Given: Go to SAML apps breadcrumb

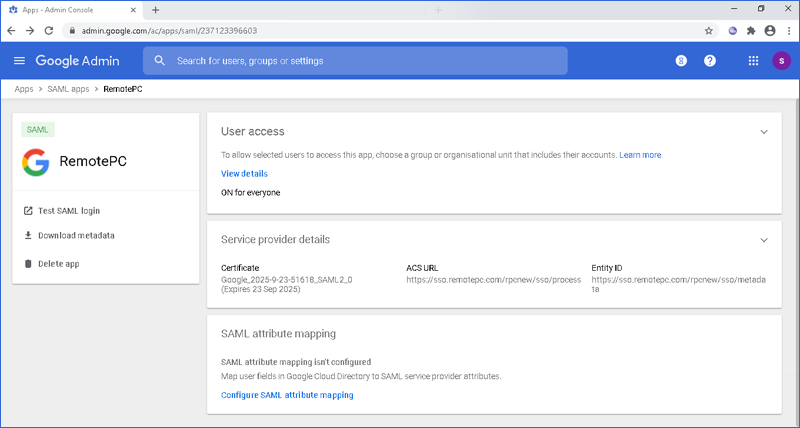Looking at the screenshot, I should (x=68, y=89).
